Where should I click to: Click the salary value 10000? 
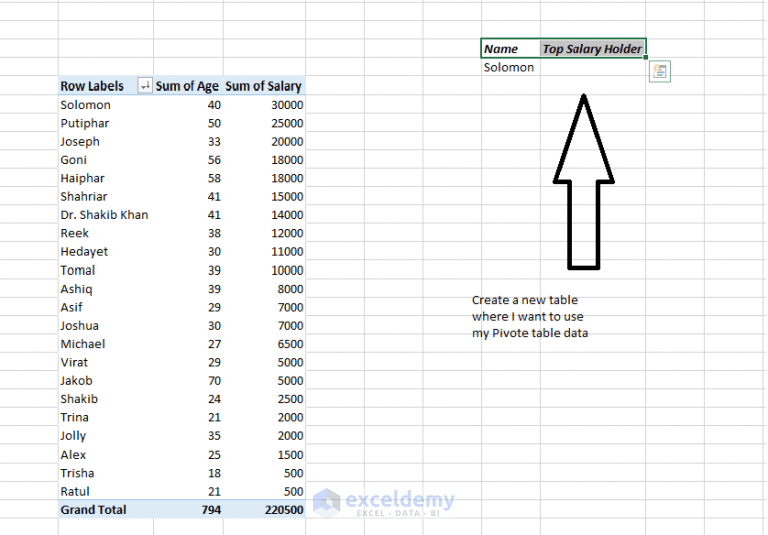point(288,270)
